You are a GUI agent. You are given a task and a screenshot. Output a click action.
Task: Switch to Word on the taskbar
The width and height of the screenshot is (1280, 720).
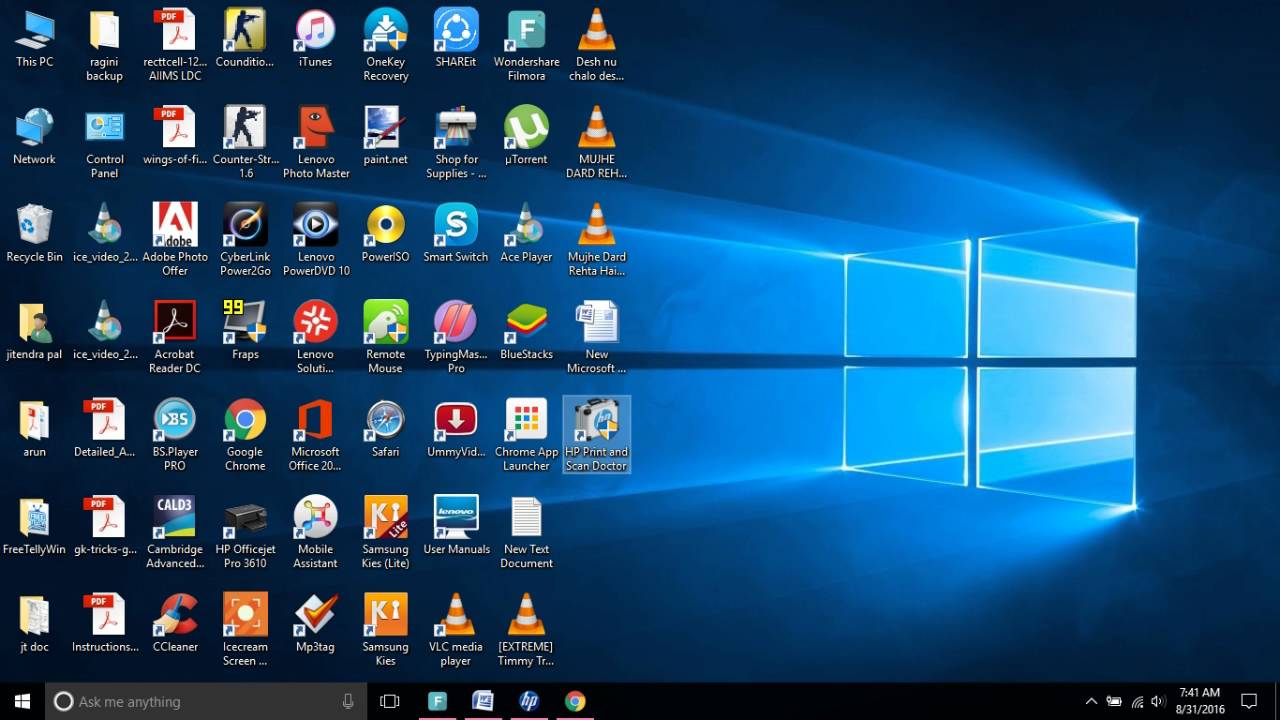click(x=483, y=701)
